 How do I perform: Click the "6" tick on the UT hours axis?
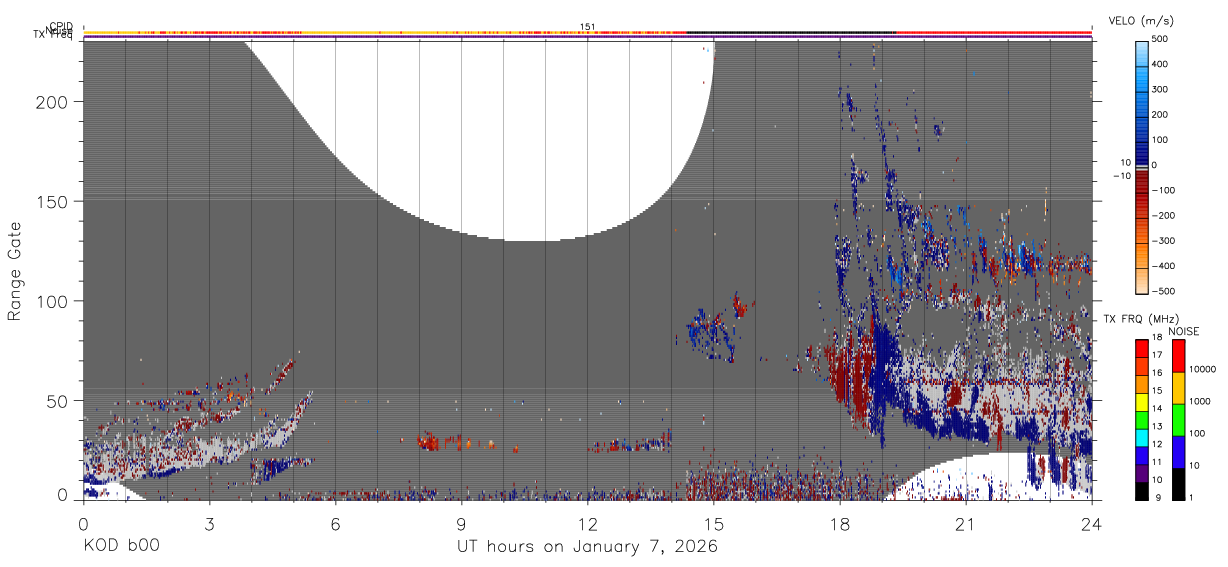[x=335, y=524]
